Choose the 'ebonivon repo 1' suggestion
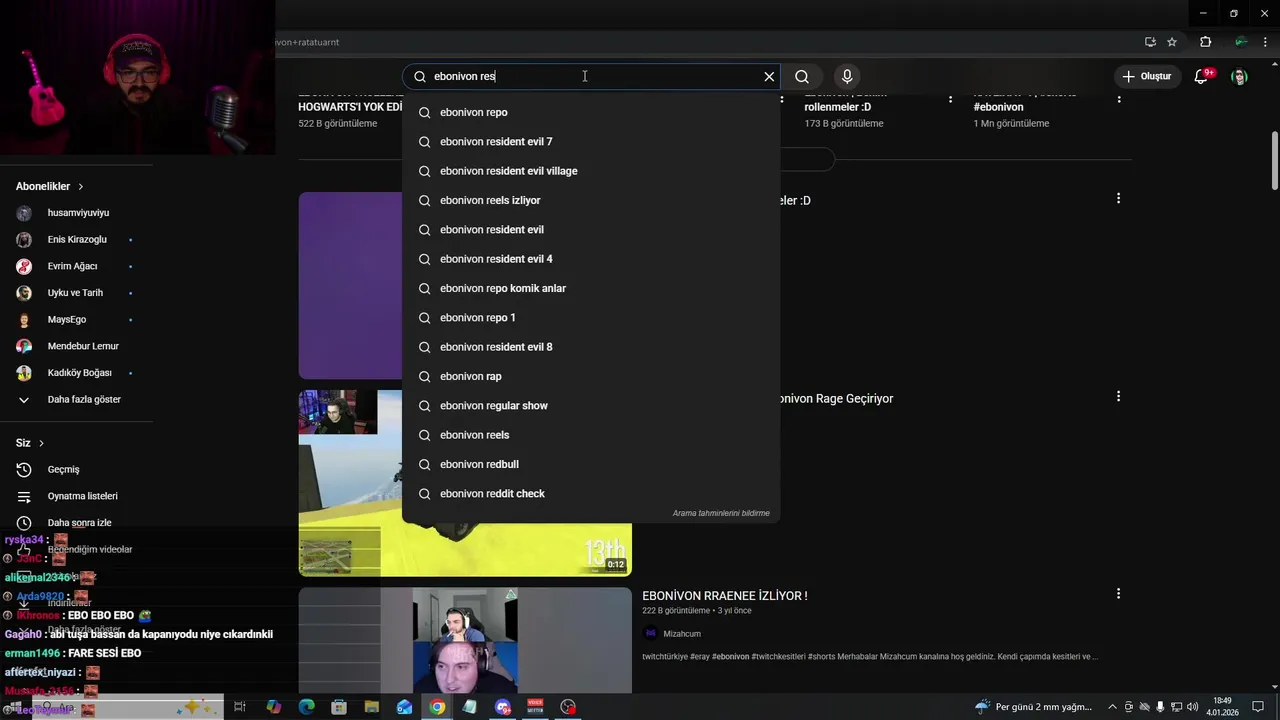1280x720 pixels. [x=591, y=318]
